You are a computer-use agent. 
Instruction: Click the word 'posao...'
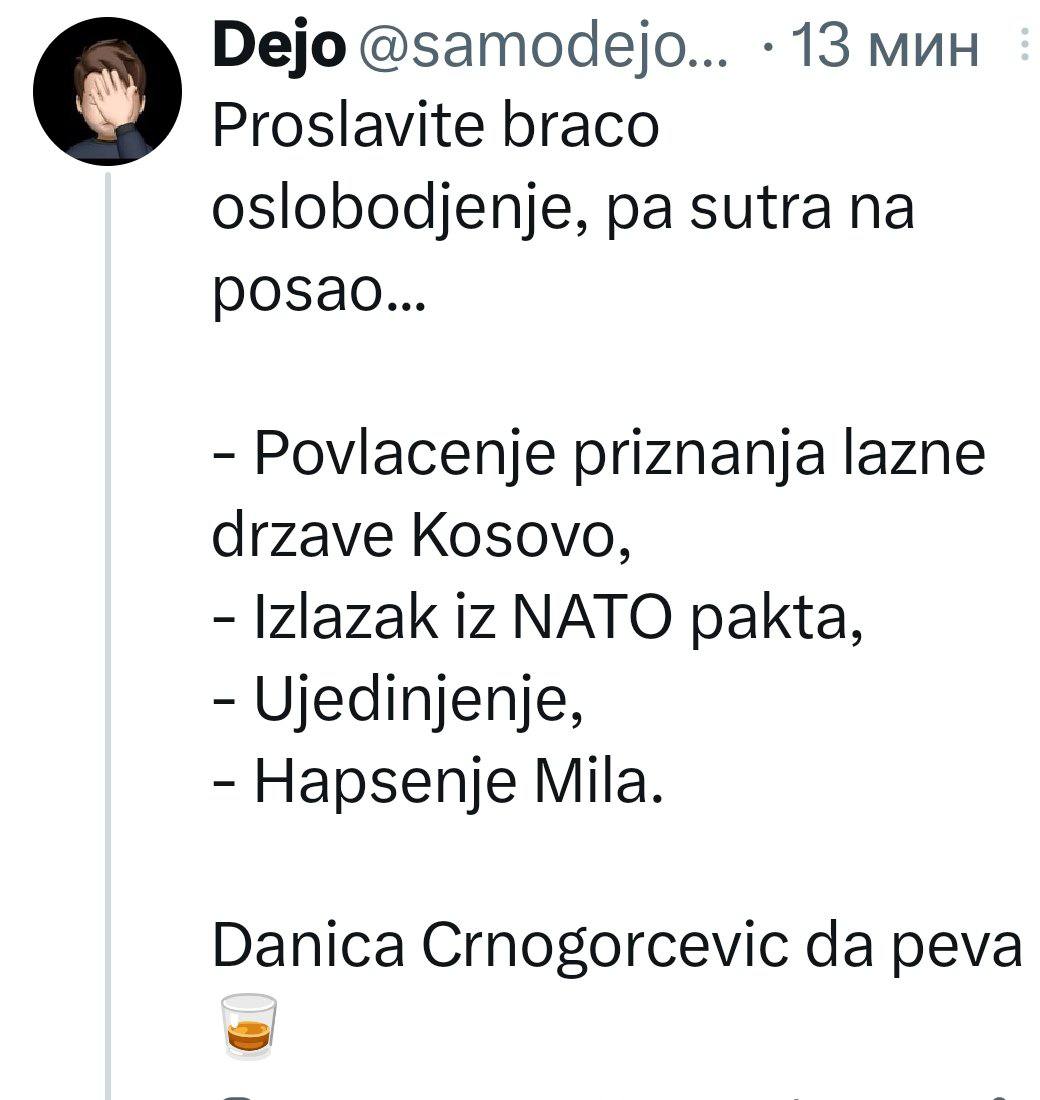(x=319, y=290)
